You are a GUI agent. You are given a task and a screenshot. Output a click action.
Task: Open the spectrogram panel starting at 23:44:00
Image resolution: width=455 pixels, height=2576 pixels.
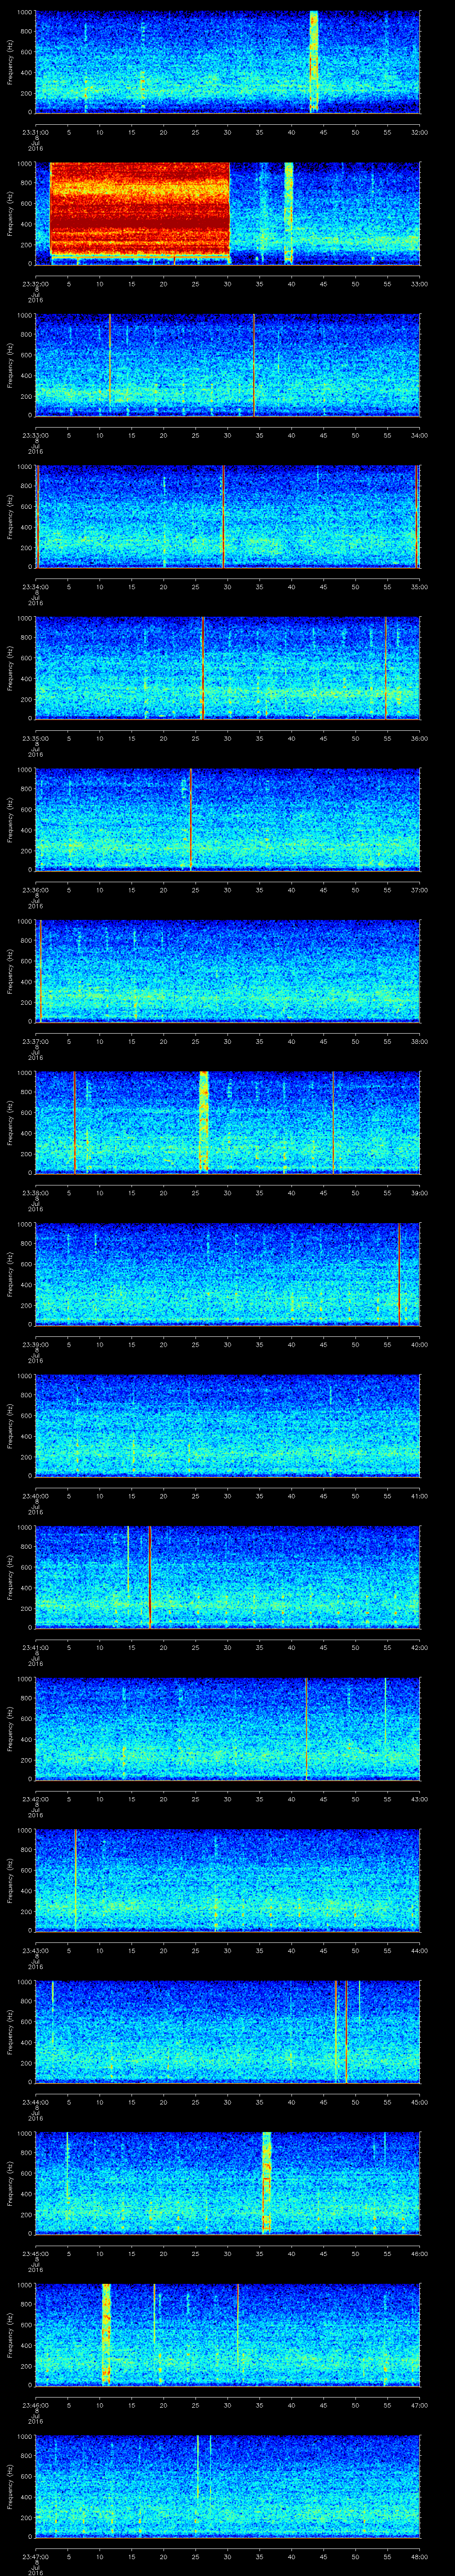tap(228, 2032)
